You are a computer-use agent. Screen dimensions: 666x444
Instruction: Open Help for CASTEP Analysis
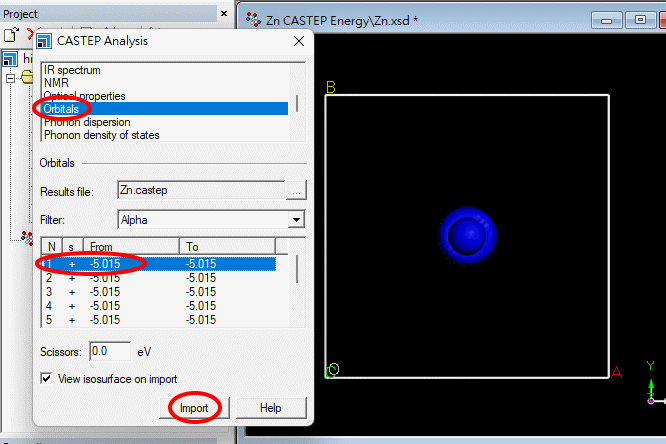coord(270,408)
